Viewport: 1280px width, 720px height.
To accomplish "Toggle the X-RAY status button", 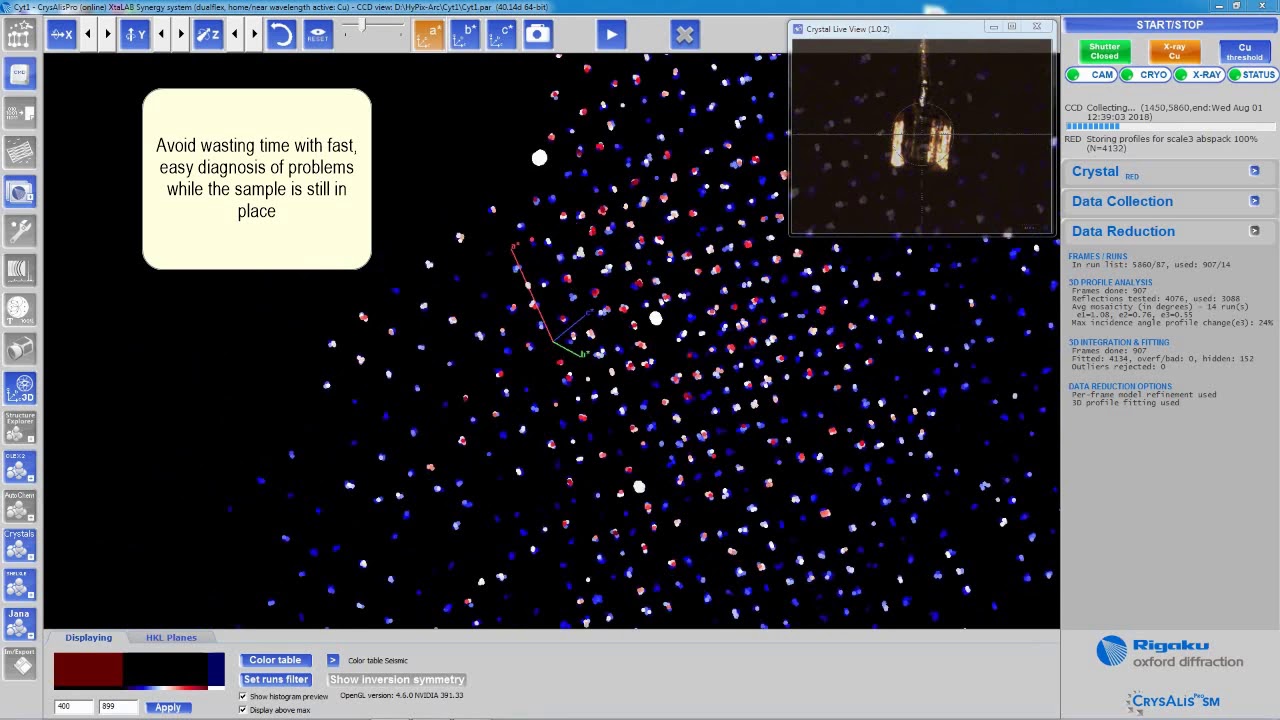I will tap(1200, 75).
